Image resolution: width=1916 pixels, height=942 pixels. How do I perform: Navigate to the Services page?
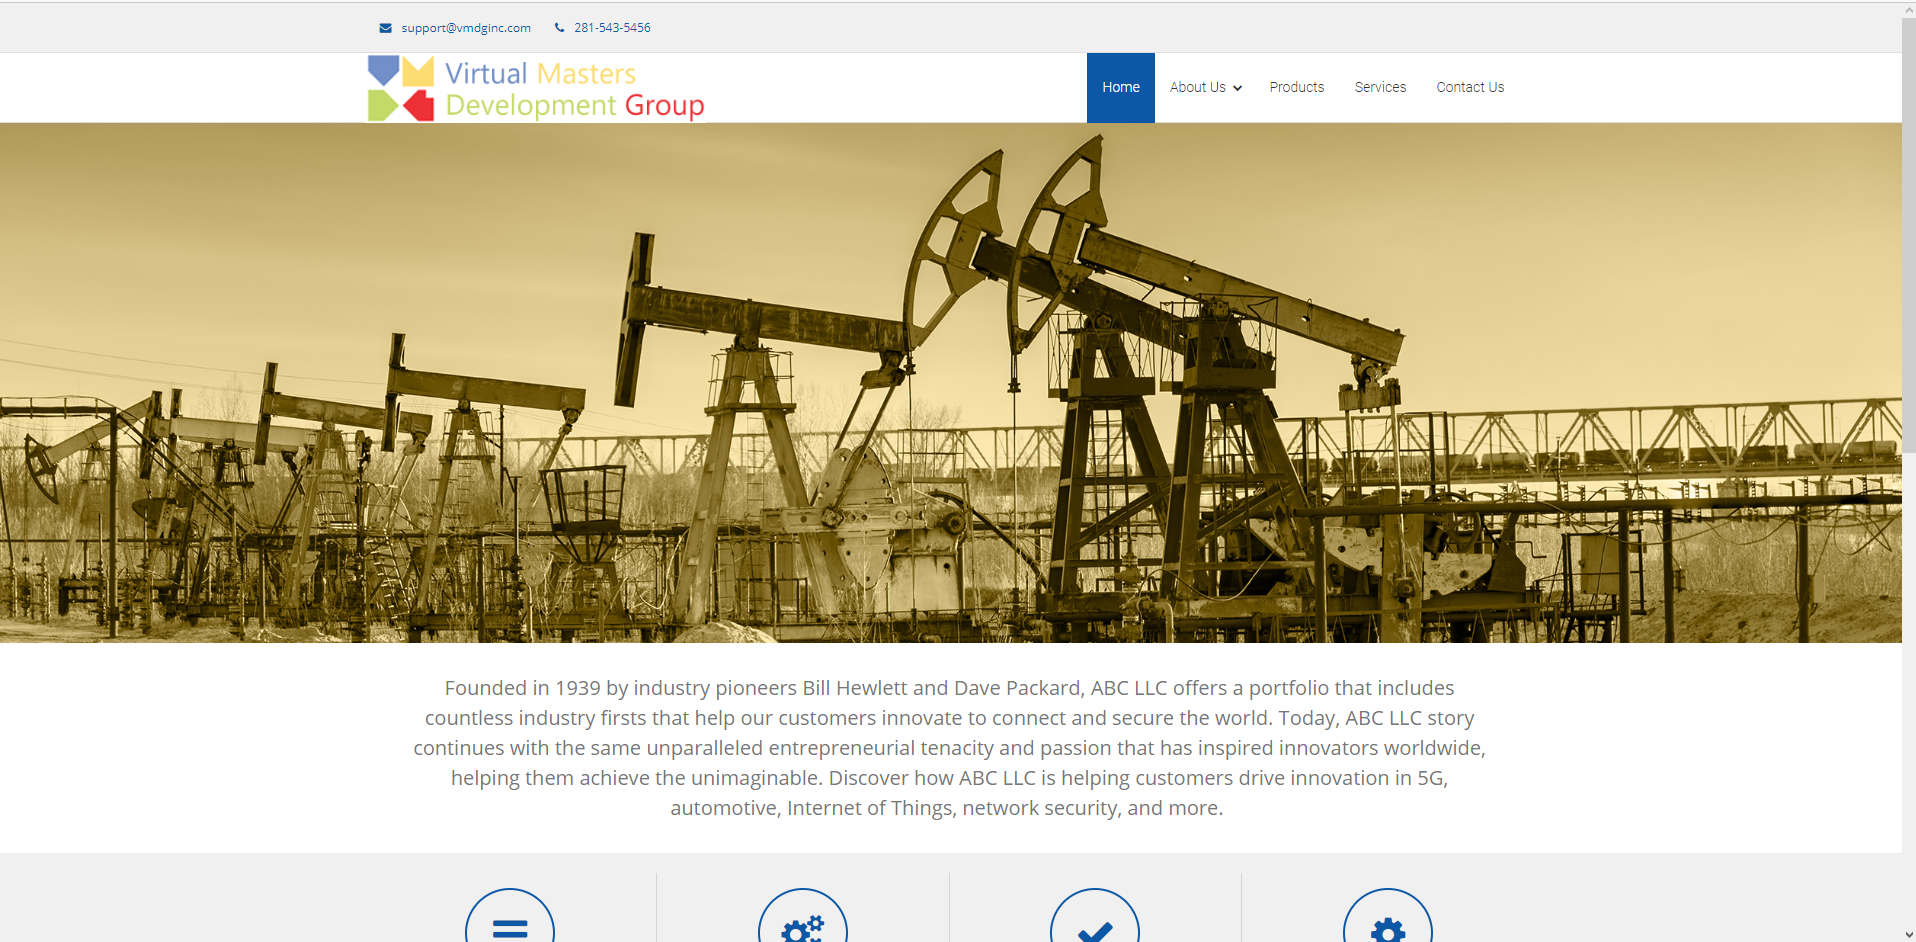(x=1380, y=88)
